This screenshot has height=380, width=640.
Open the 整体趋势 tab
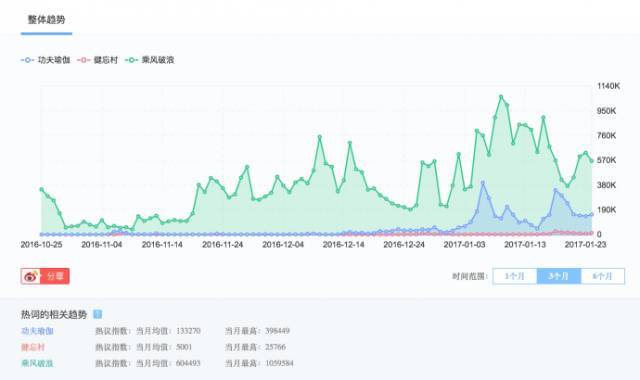(46, 20)
